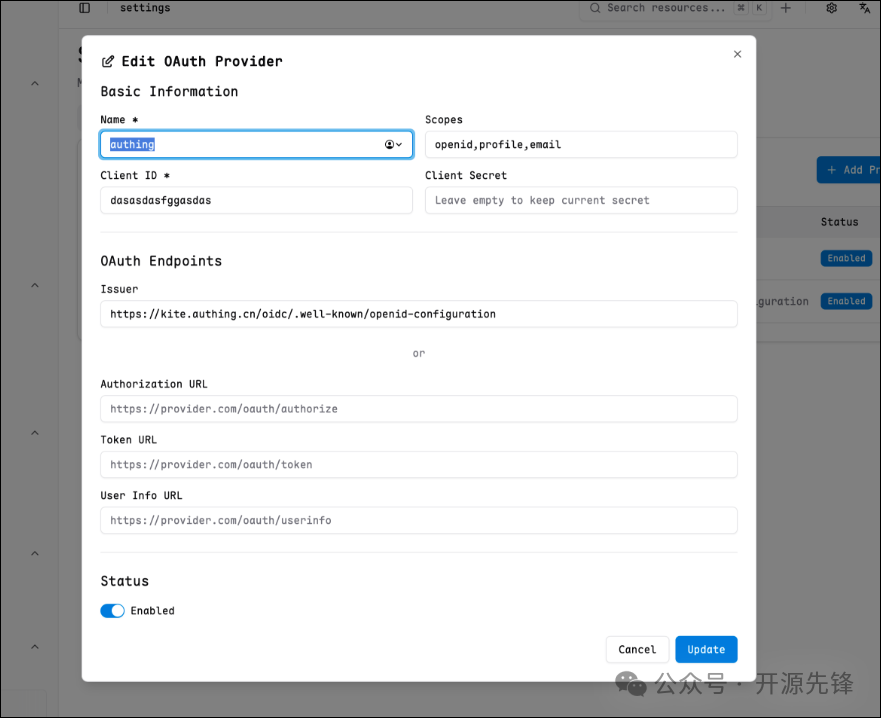This screenshot has width=881, height=718.
Task: Focus the Authorization URL input
Action: point(418,409)
